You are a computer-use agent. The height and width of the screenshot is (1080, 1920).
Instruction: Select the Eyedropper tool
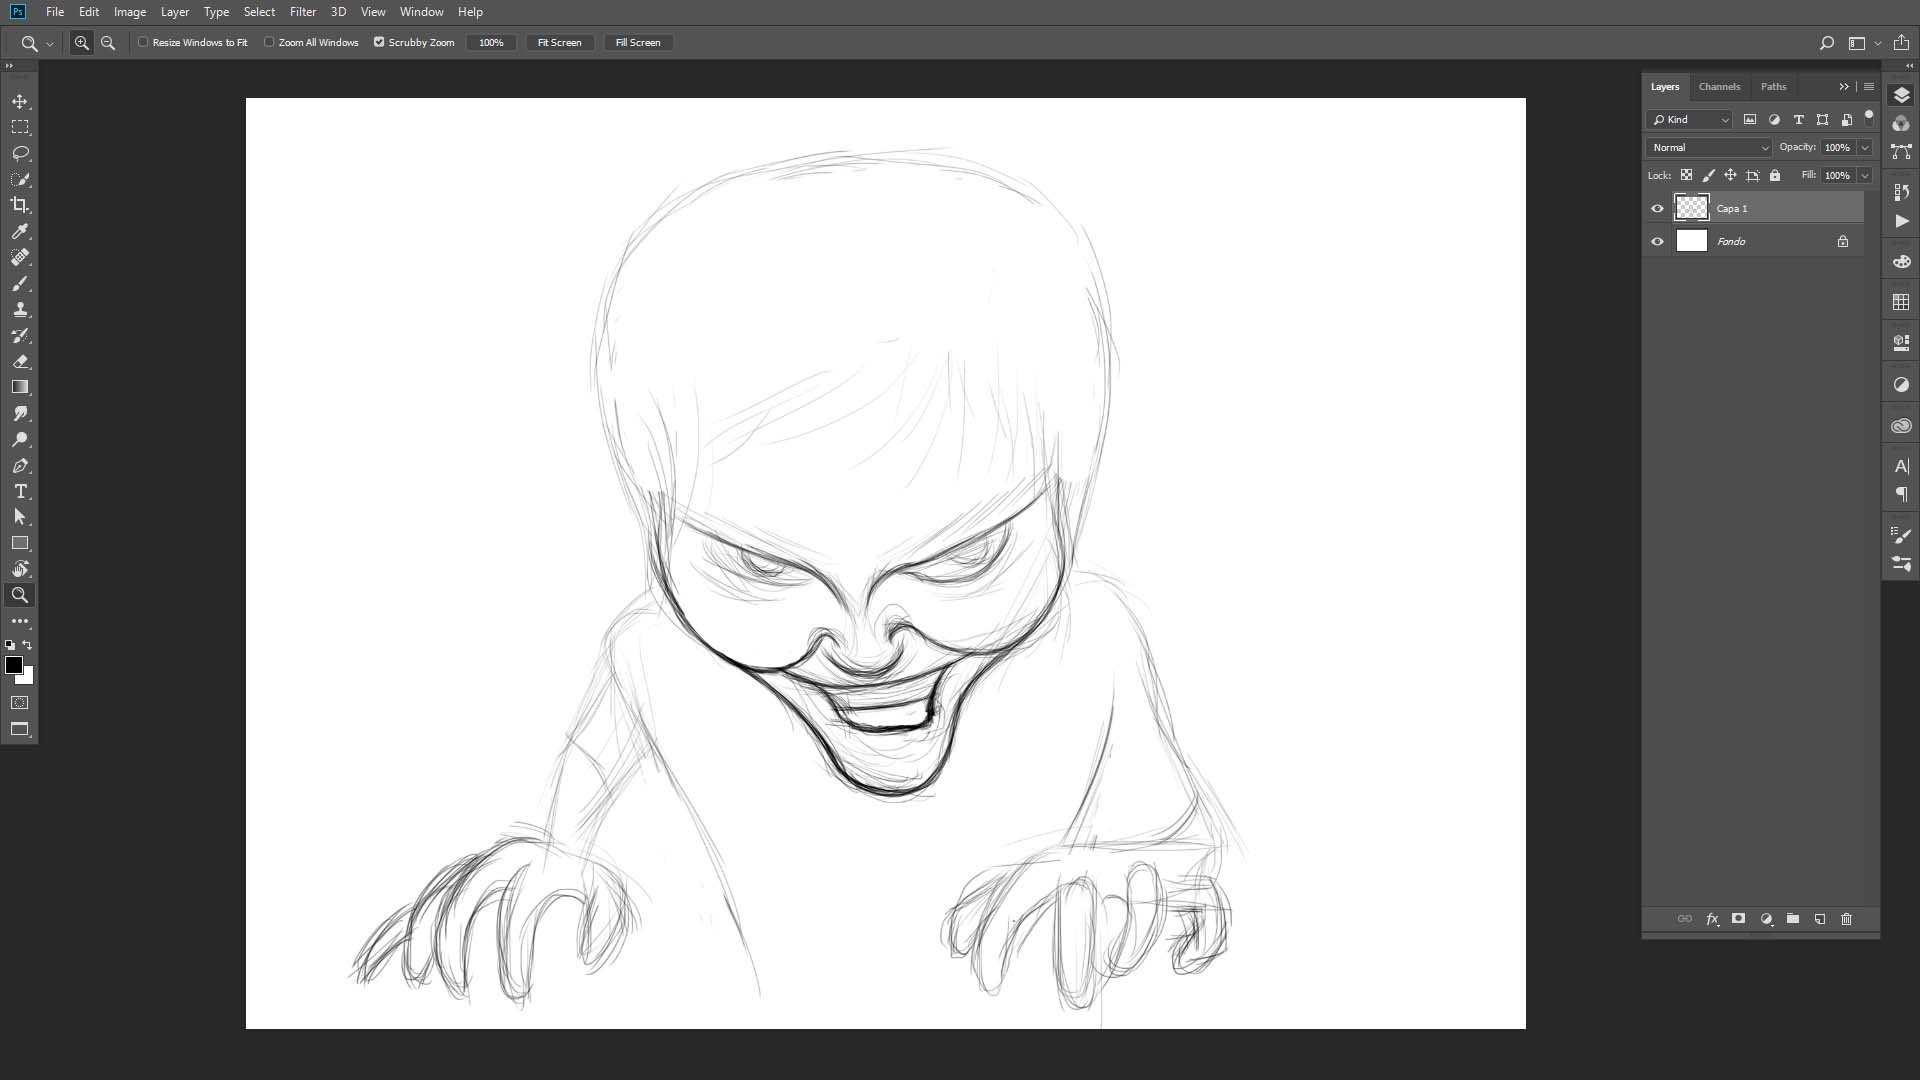[20, 231]
